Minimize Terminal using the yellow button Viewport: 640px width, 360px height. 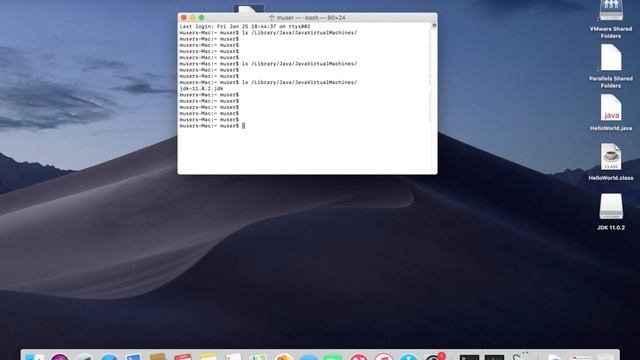click(193, 18)
